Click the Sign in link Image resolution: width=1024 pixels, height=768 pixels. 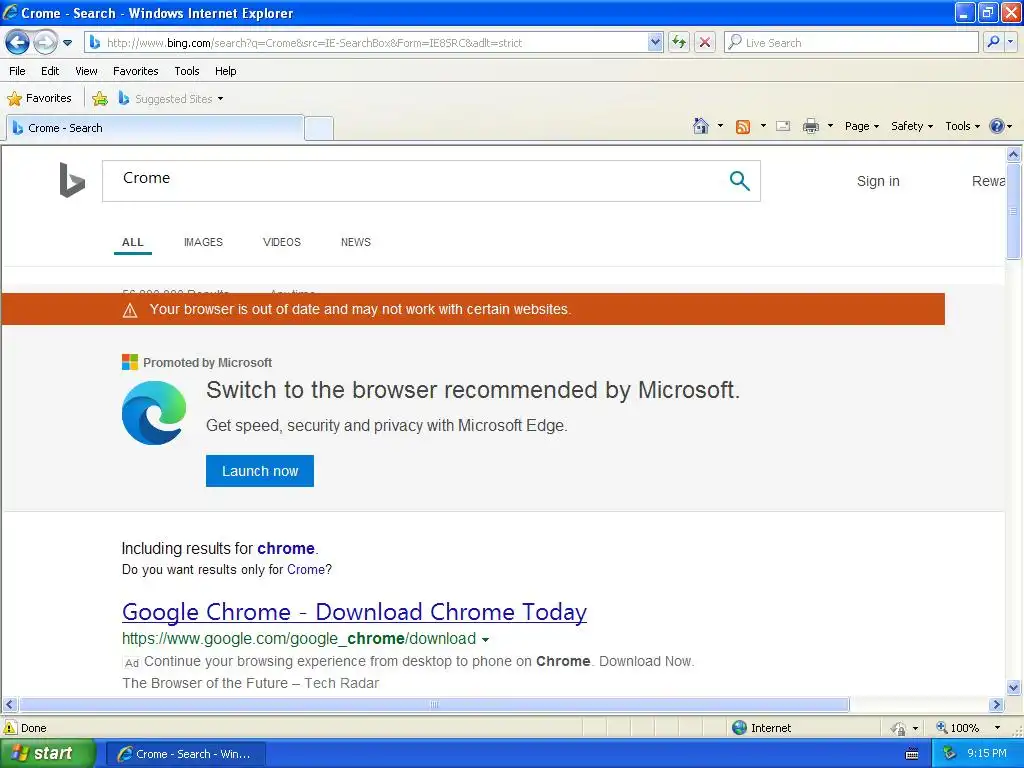(878, 181)
